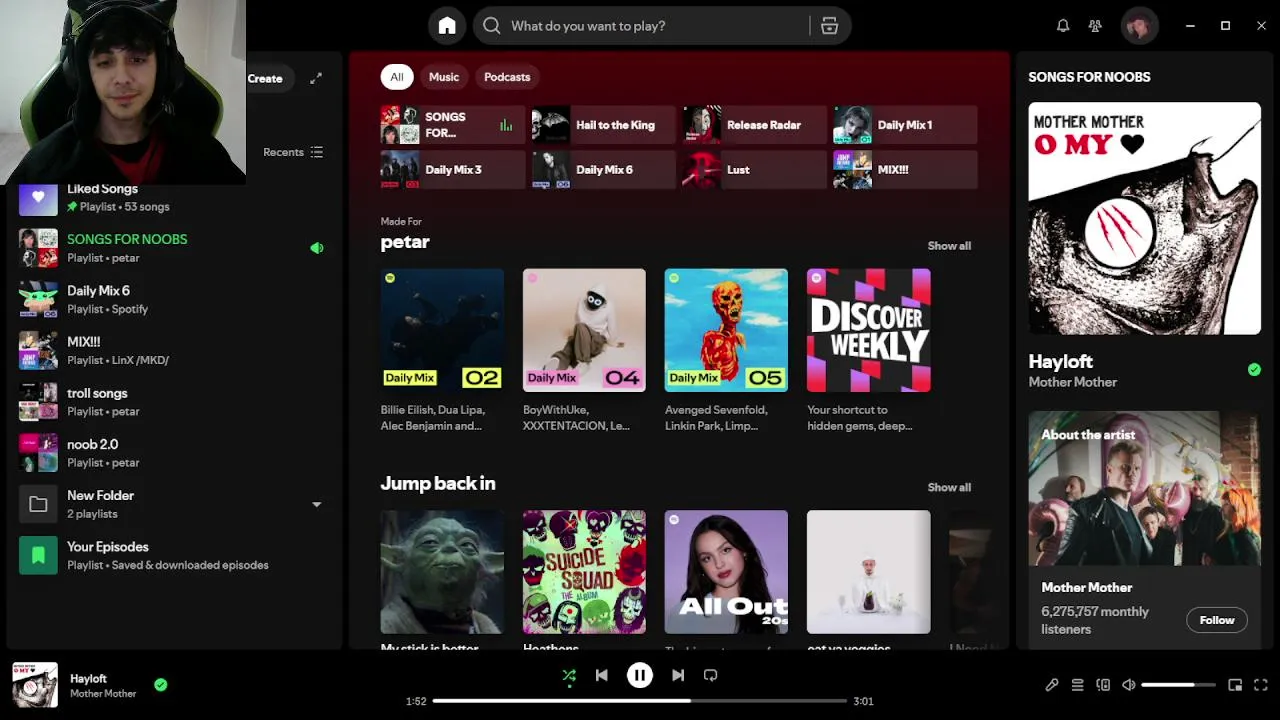Open Daily Mix 3 shortcut tile
This screenshot has height=720, width=1280.
click(452, 170)
